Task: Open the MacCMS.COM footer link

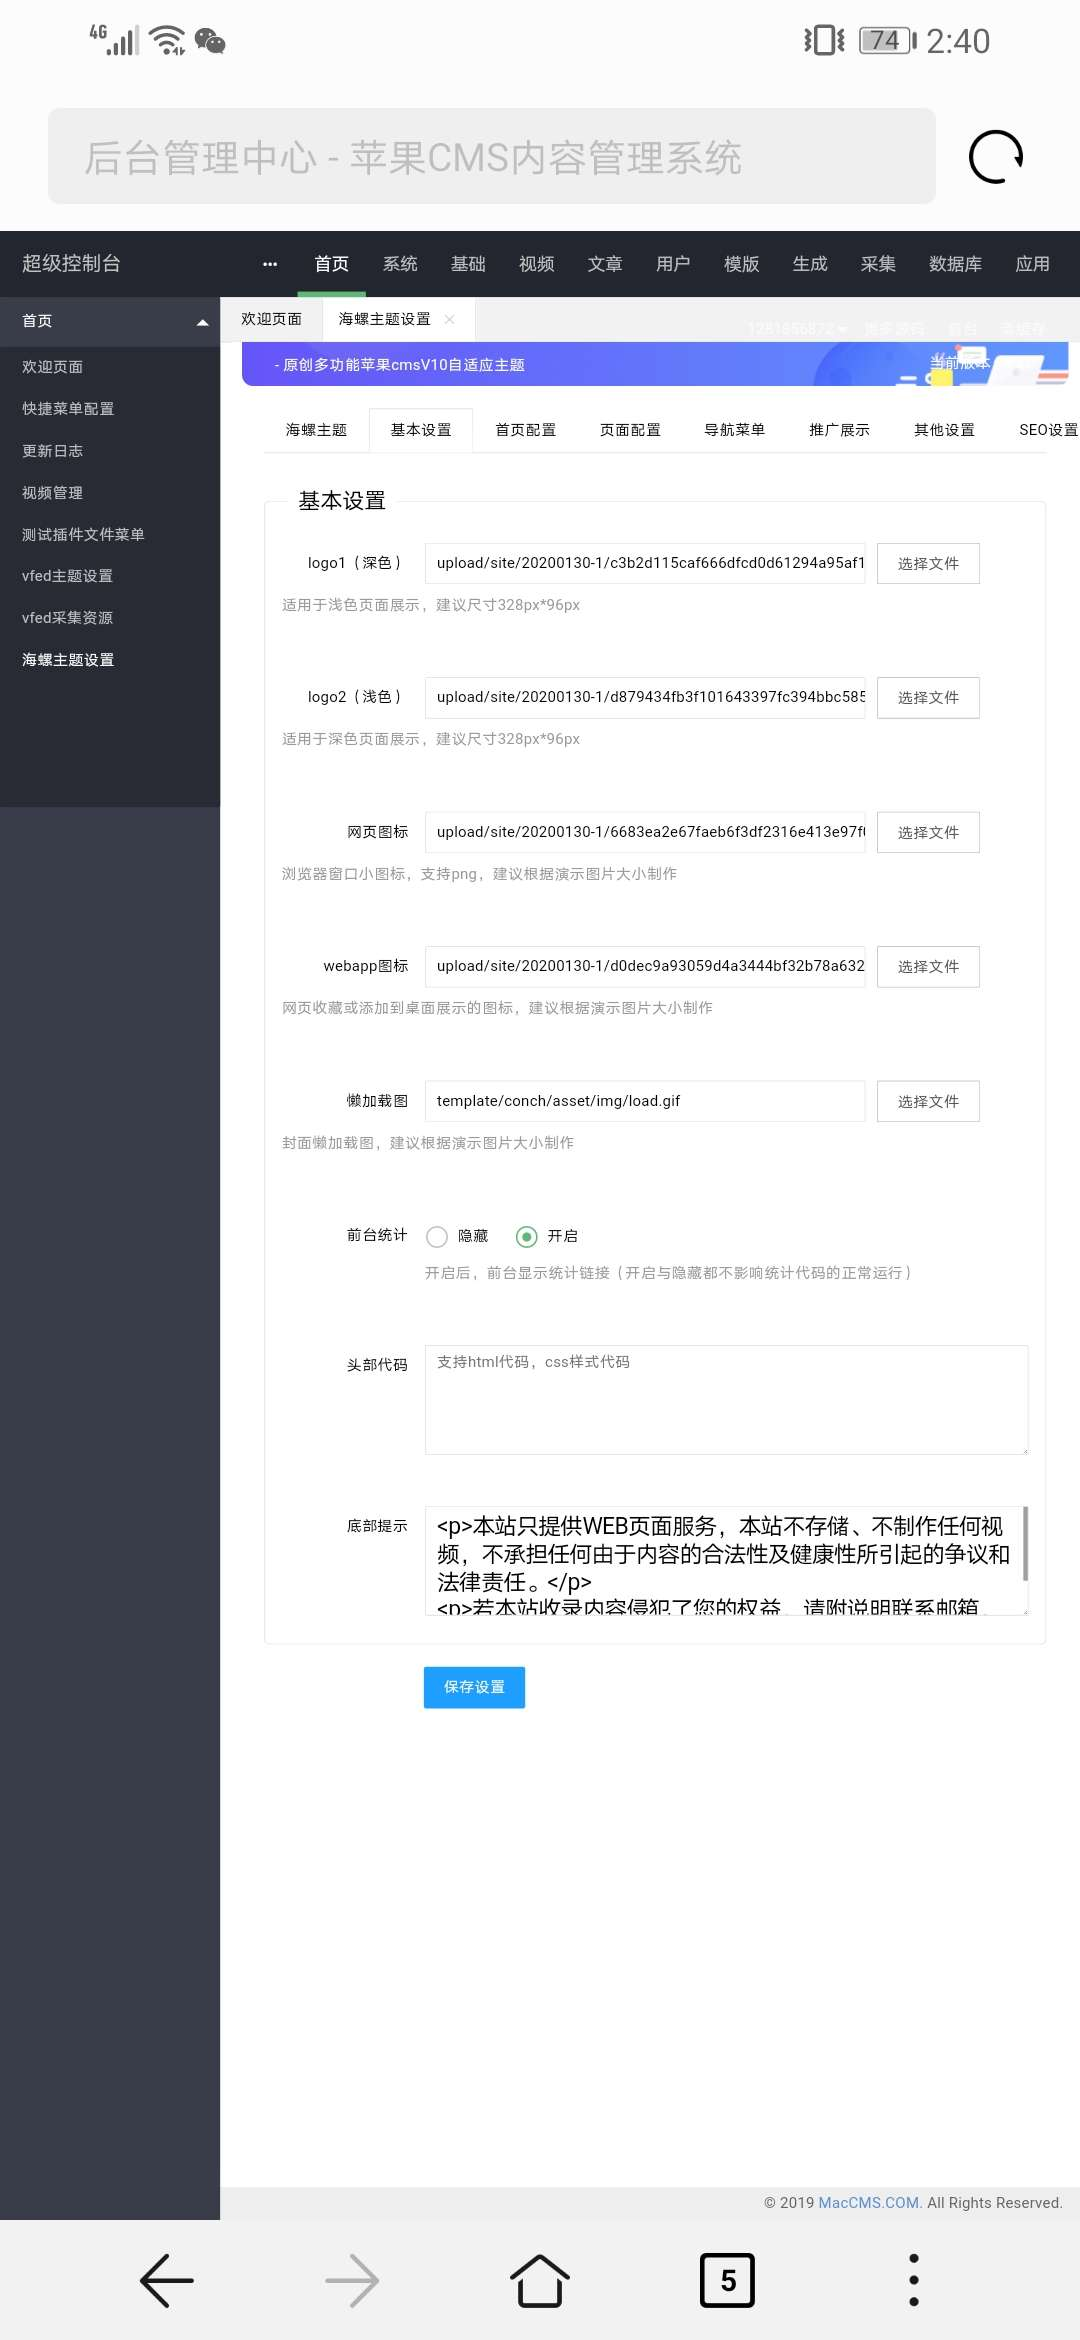Action: [869, 2203]
